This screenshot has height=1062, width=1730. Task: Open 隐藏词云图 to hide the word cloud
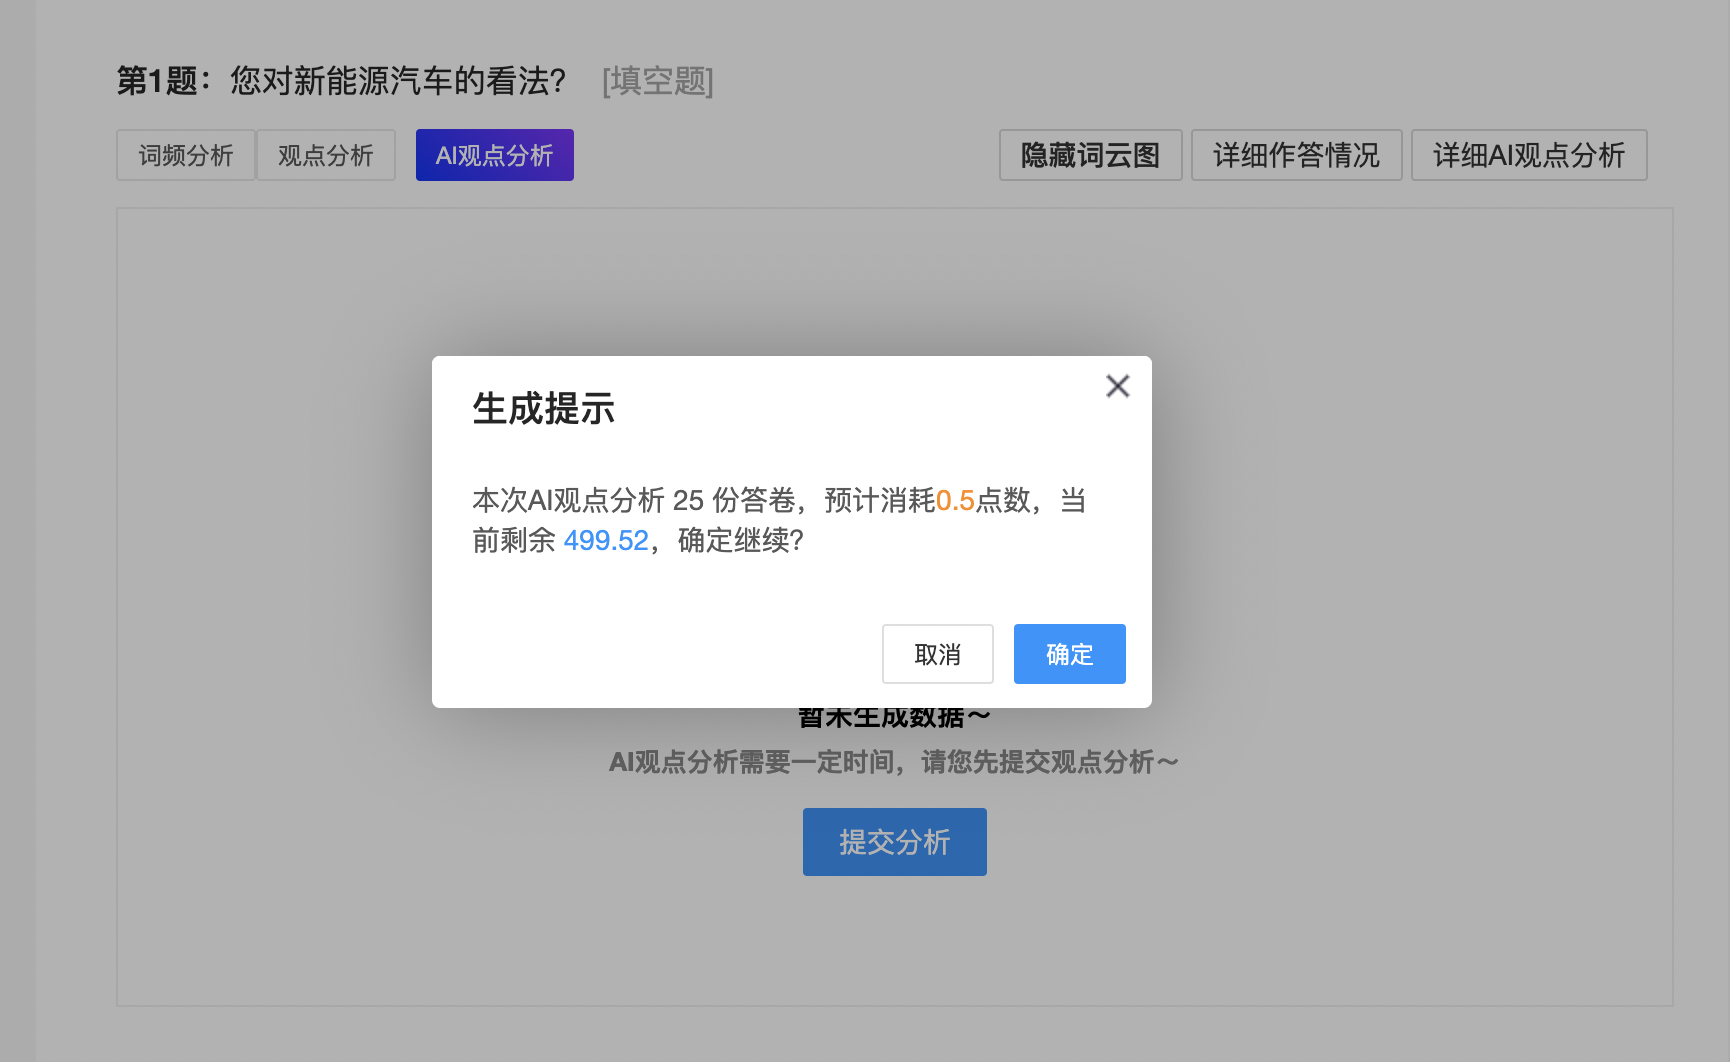tap(1089, 155)
